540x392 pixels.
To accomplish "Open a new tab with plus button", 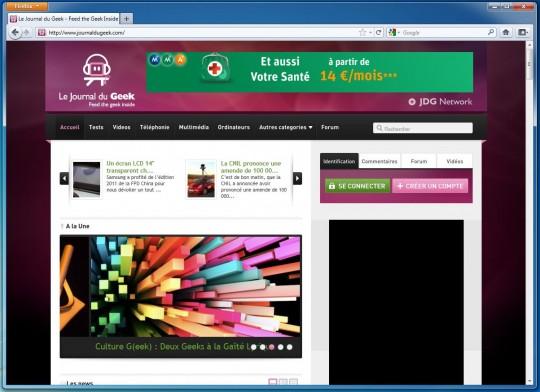I will [x=126, y=19].
